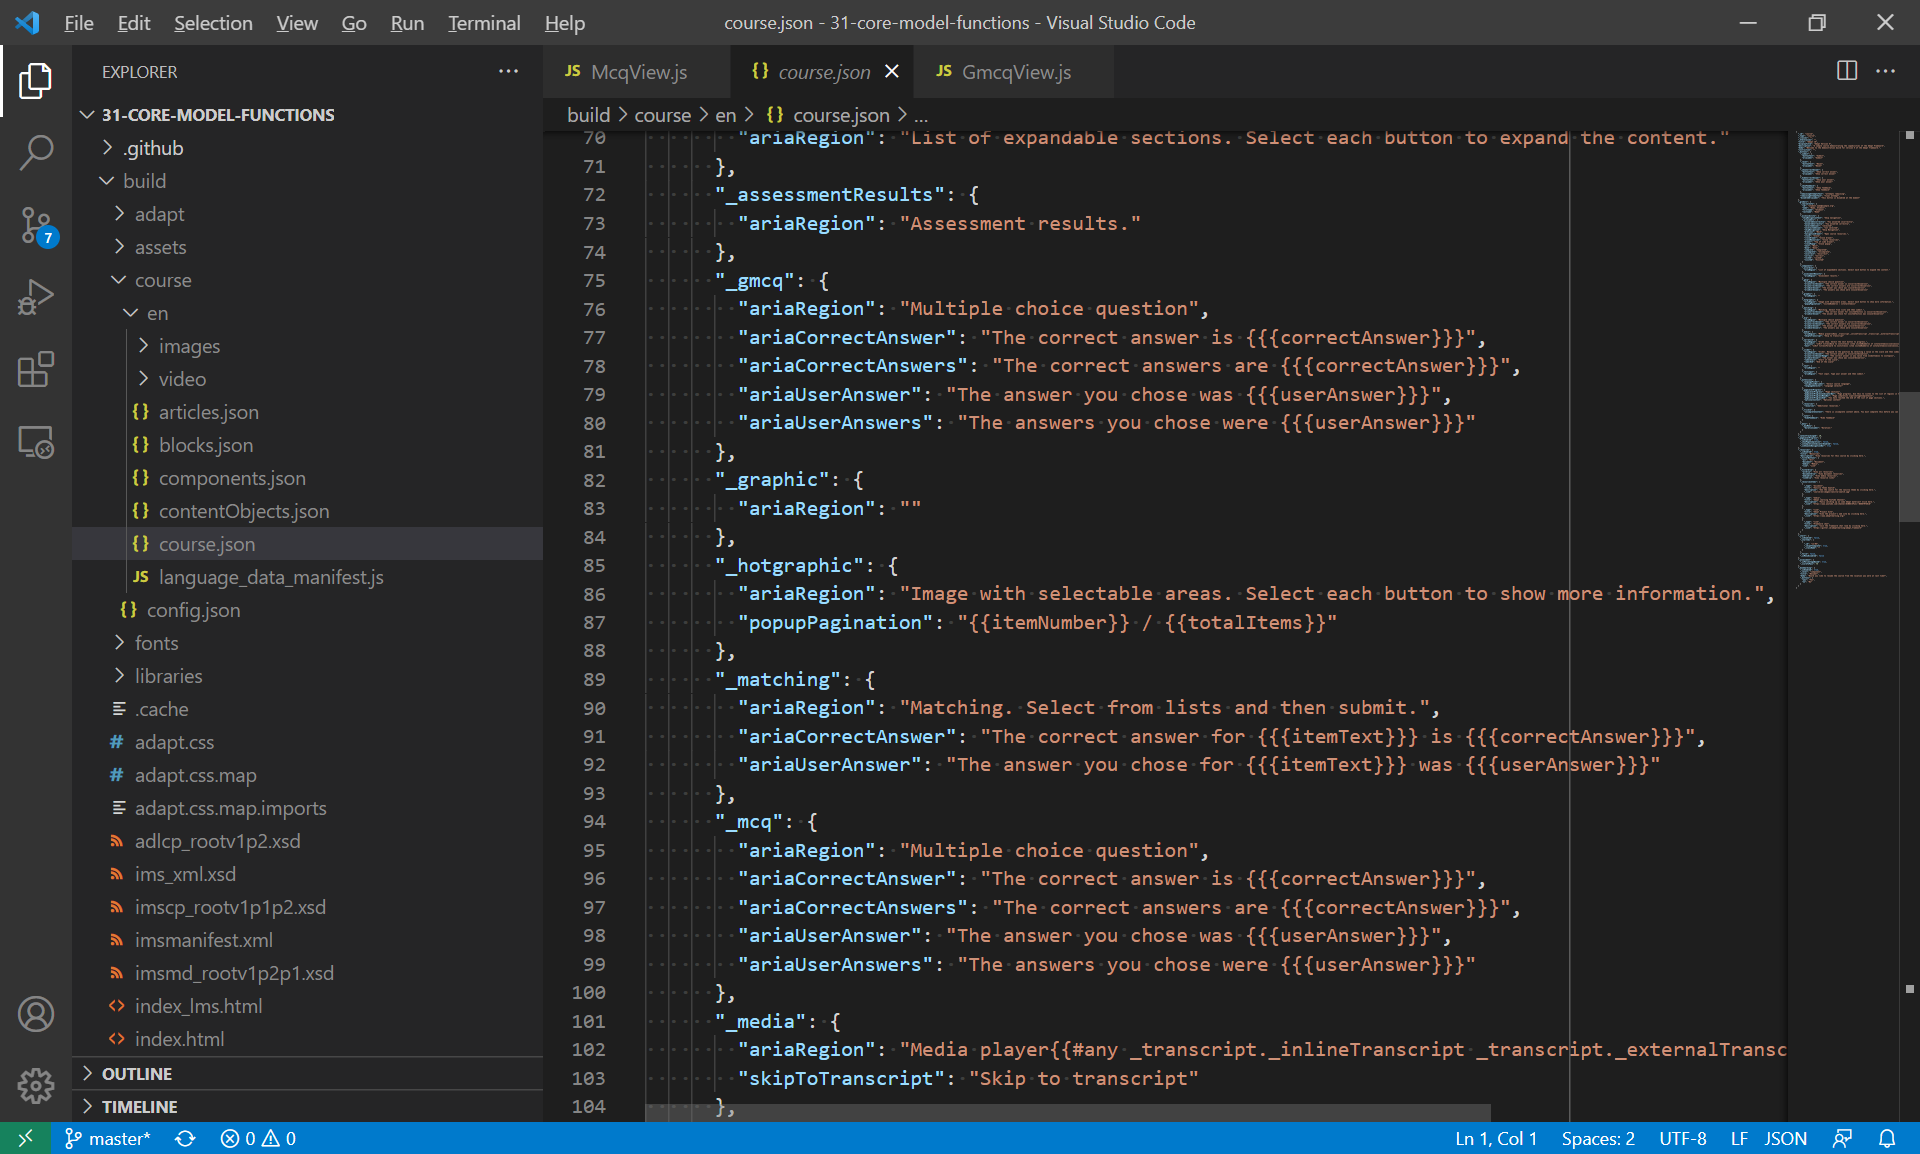Screen dimensions: 1920x1154
Task: Open the Extensions view
Action: tap(36, 369)
